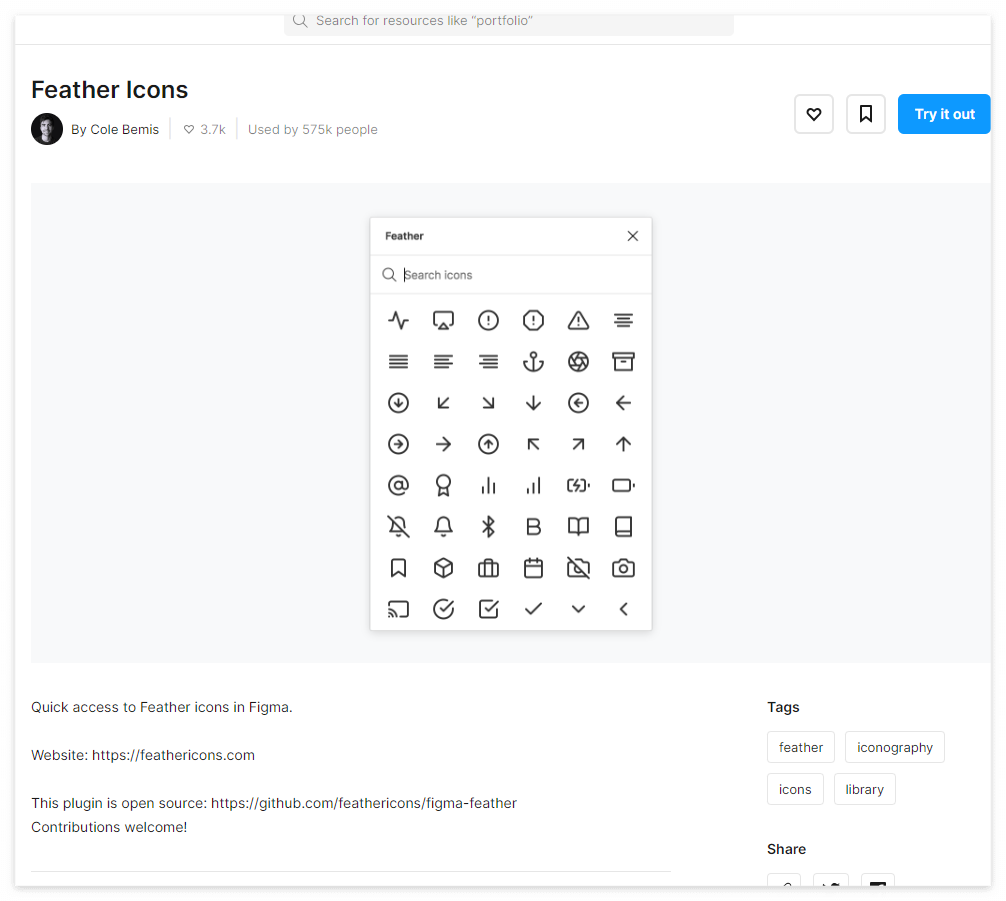
Task: Select the check-square icon
Action: click(488, 609)
